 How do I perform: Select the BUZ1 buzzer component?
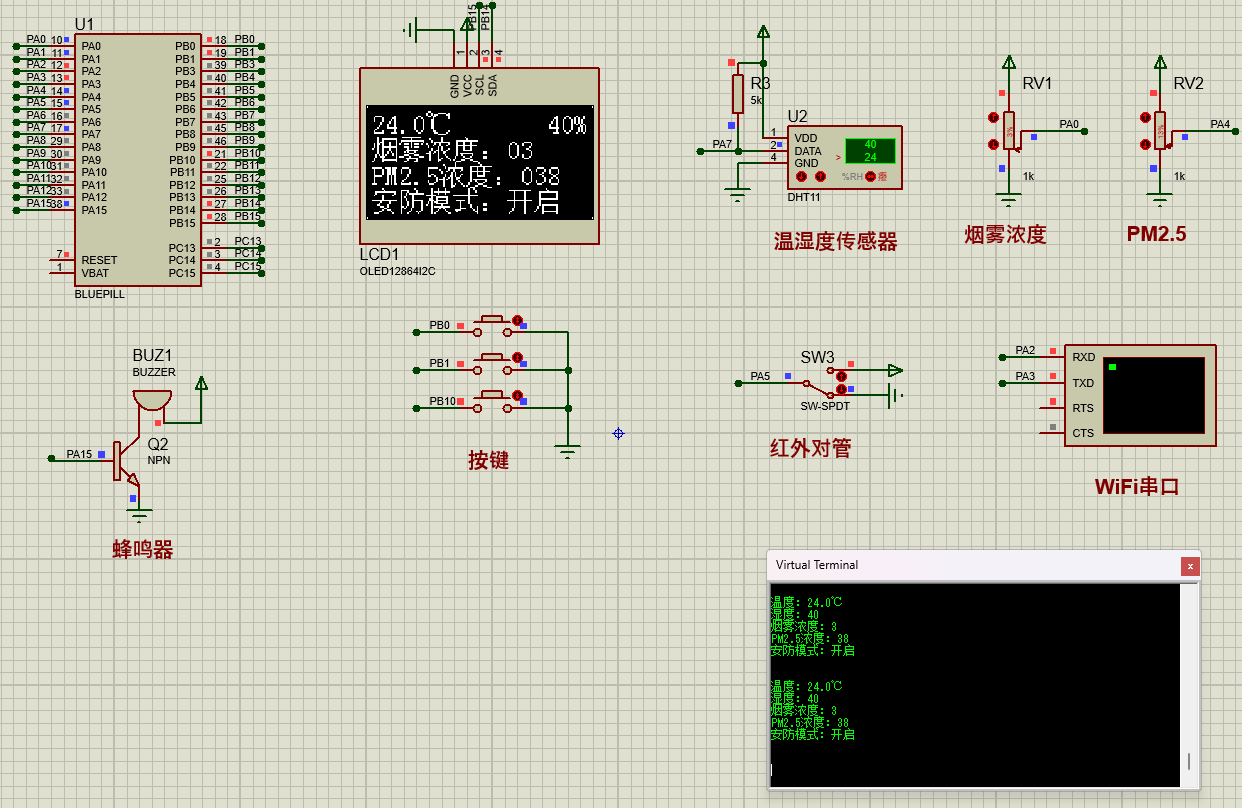[152, 399]
